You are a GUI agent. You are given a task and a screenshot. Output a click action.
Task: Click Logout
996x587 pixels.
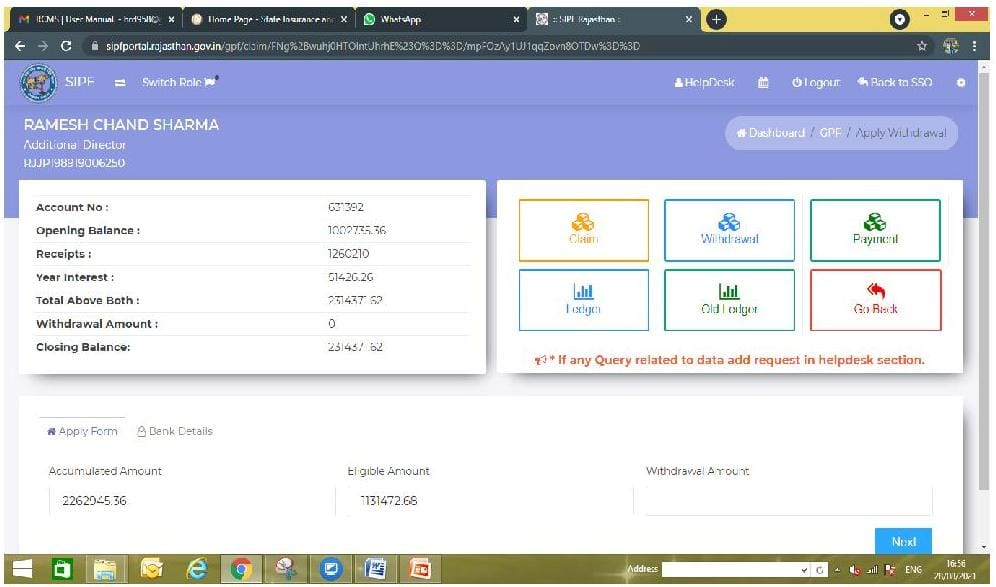816,83
